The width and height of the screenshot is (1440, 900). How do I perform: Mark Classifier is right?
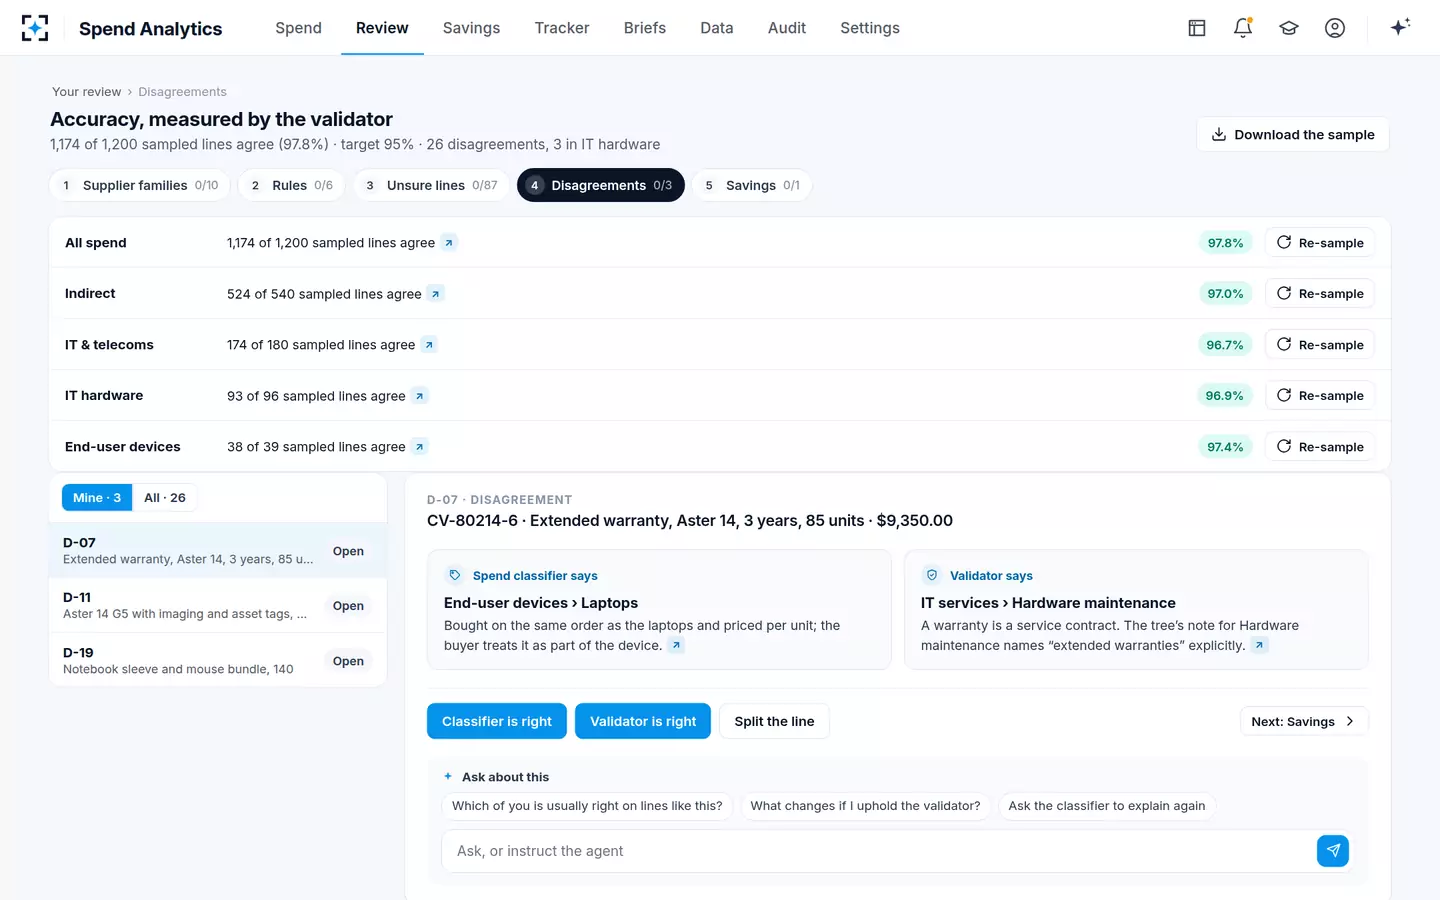click(497, 721)
